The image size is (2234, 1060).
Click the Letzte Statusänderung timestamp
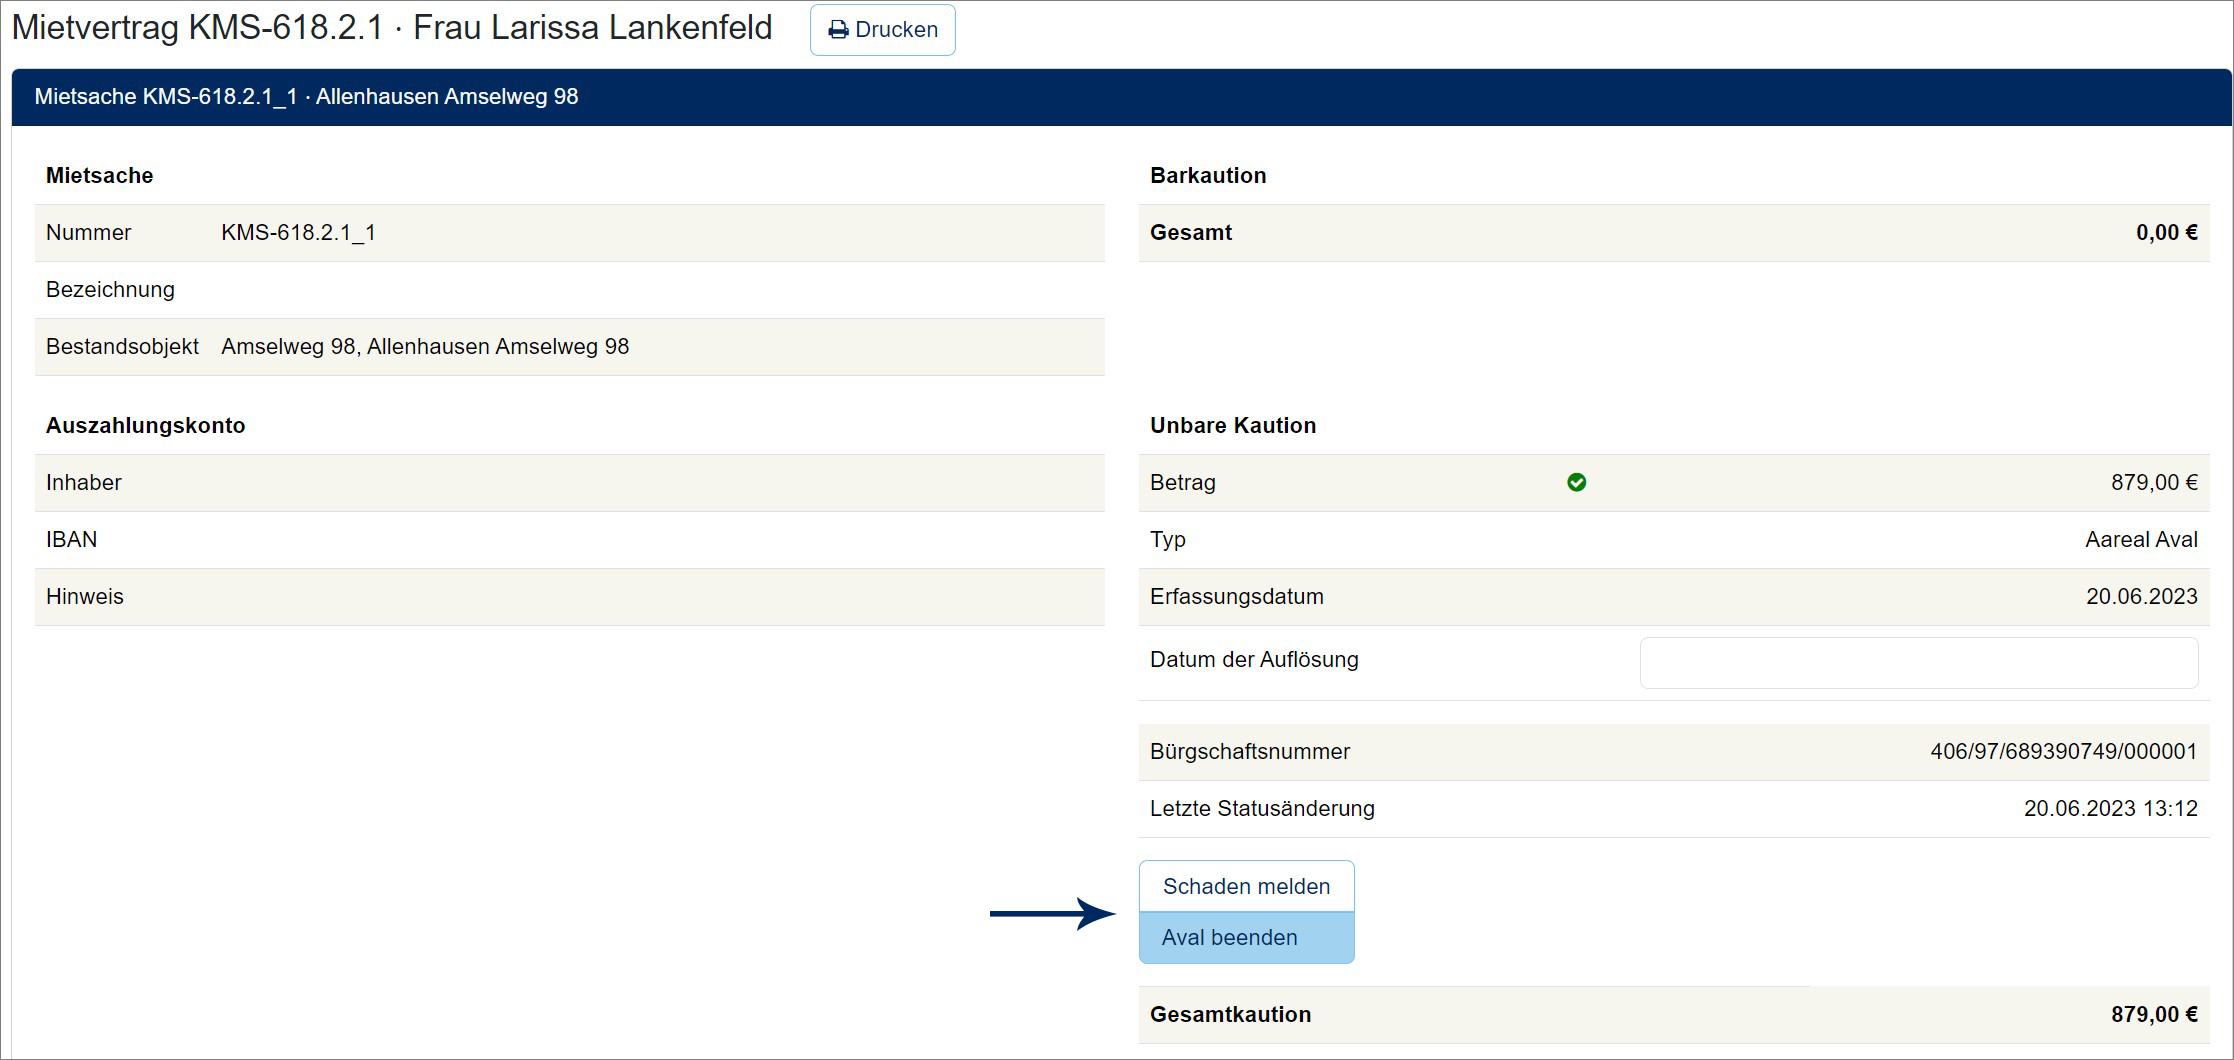(x=2110, y=809)
